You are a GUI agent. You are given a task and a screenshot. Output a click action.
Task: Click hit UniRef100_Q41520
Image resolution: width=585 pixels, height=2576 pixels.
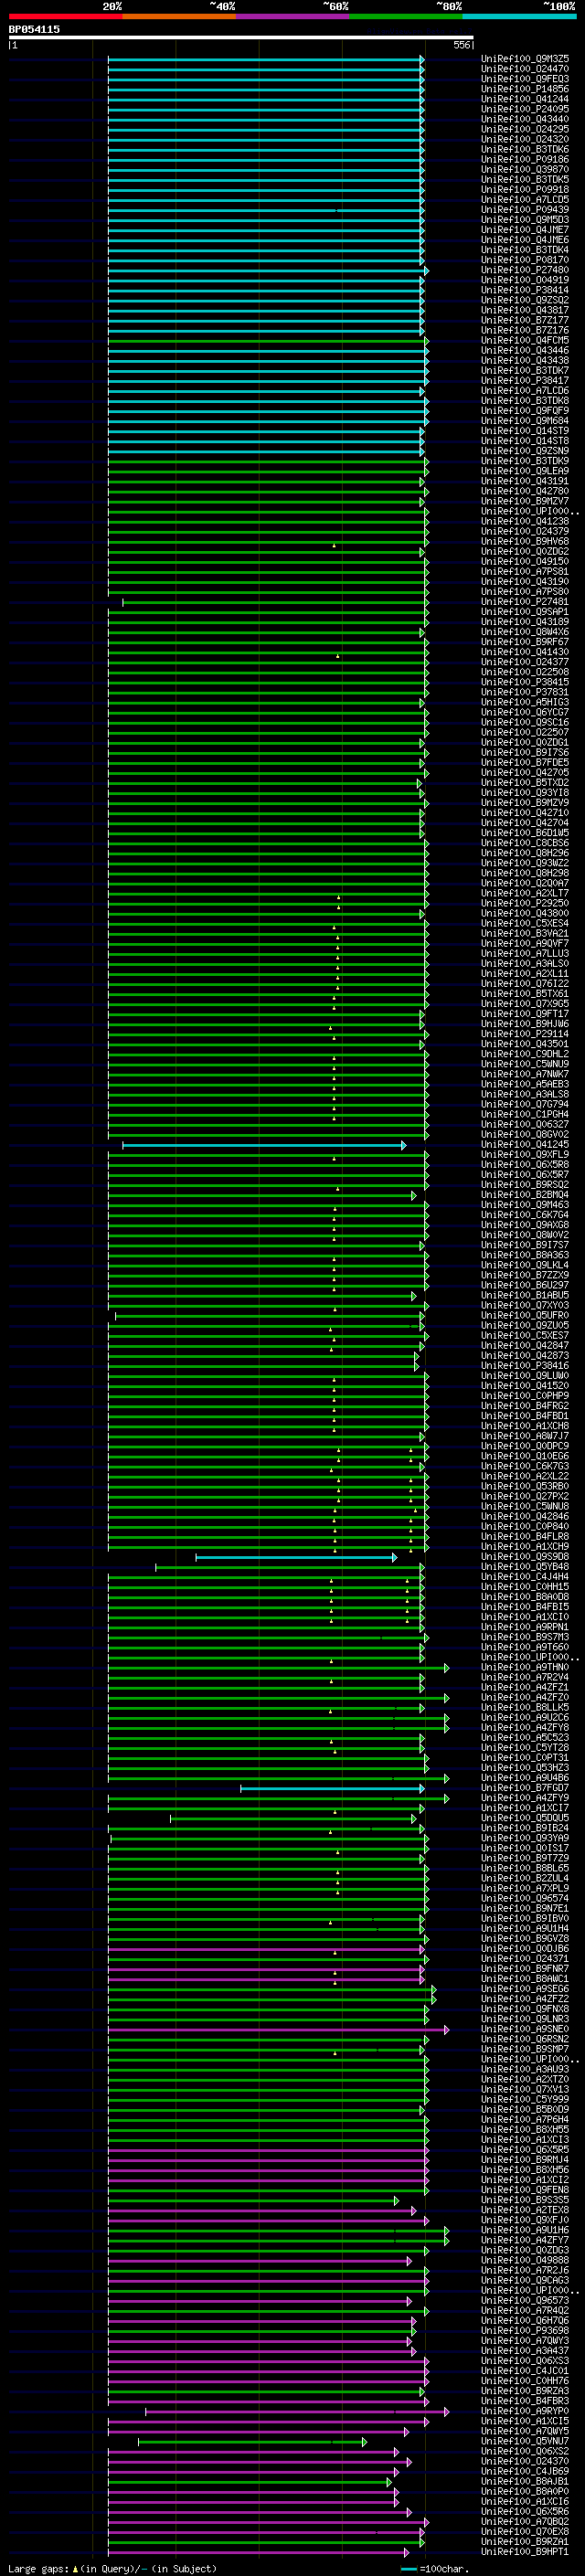[x=525, y=1386]
